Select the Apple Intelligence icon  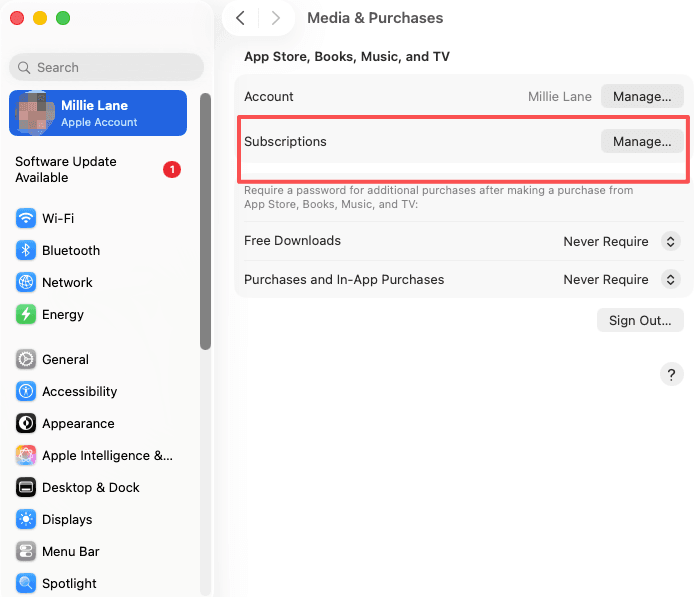(x=26, y=455)
